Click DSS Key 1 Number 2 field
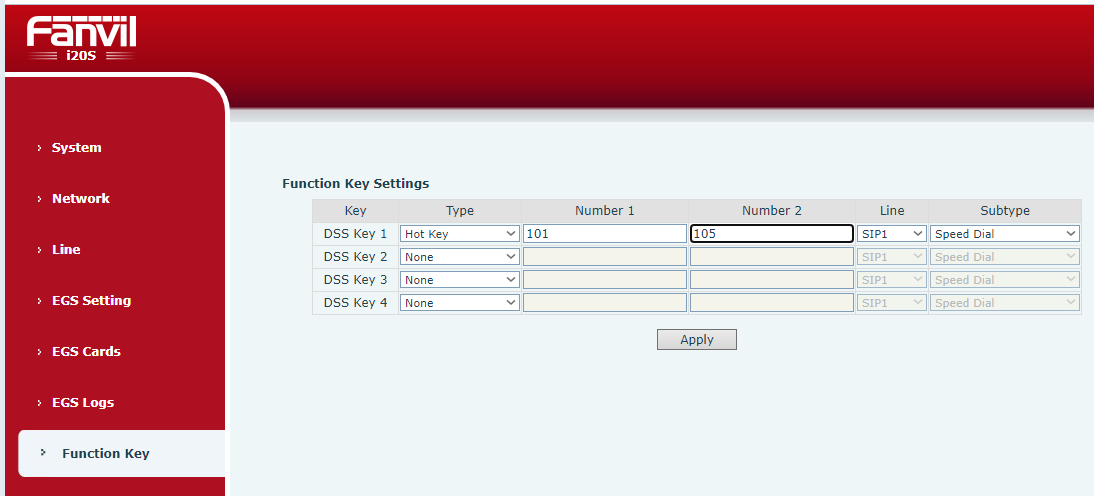Viewport: 1094px width, 496px height. click(x=771, y=234)
